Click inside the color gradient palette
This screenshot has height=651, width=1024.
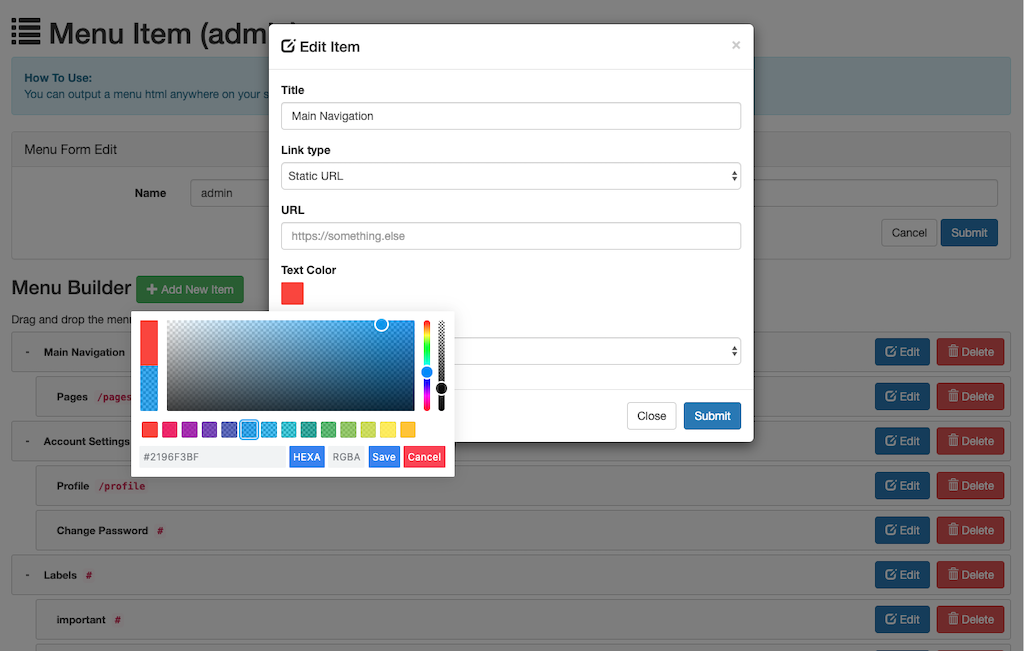click(x=291, y=366)
